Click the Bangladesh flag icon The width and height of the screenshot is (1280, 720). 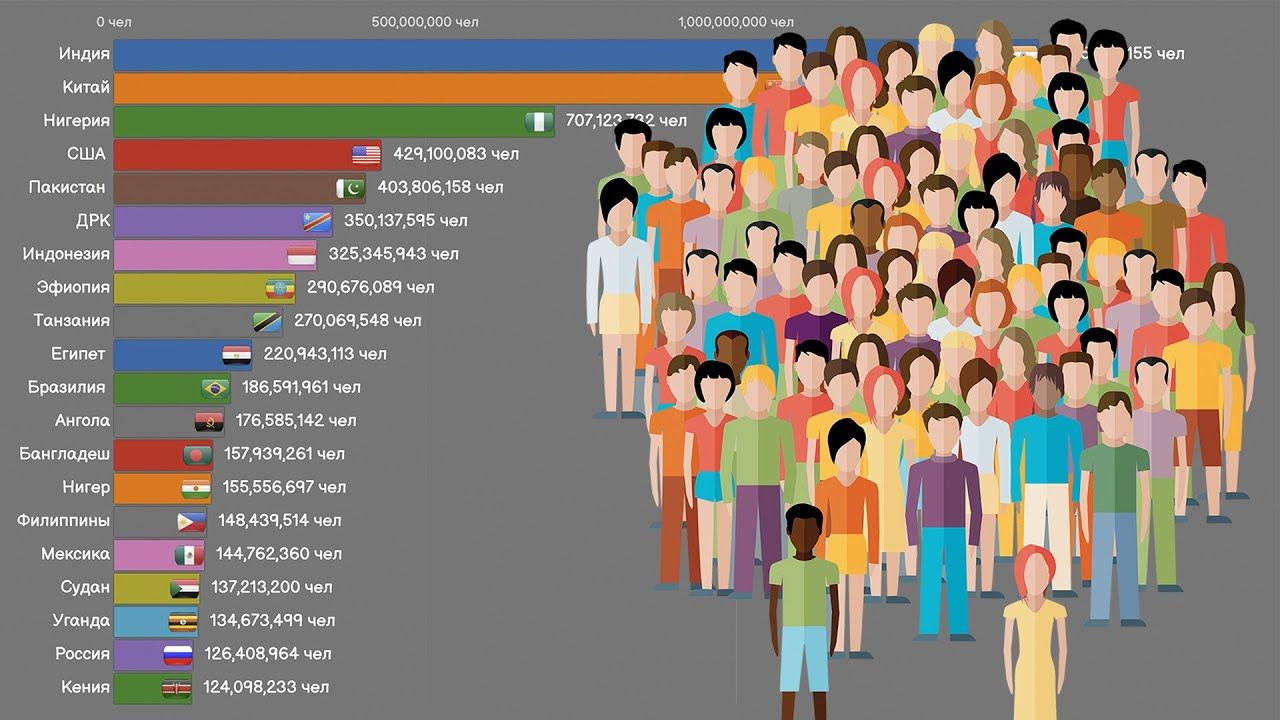(197, 455)
